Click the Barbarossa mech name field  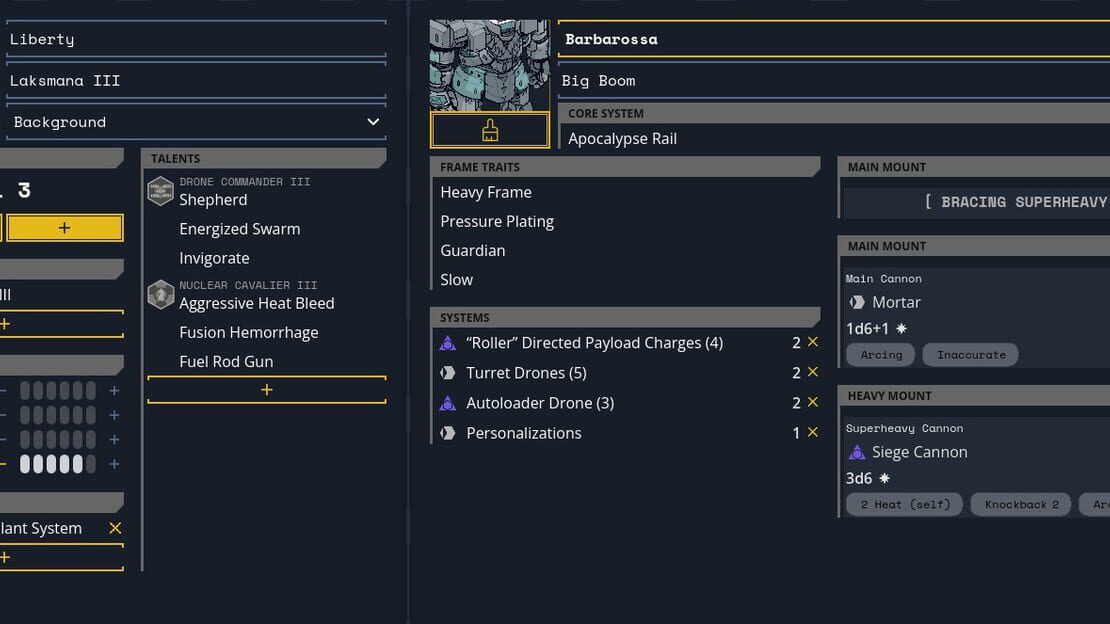click(x=834, y=39)
